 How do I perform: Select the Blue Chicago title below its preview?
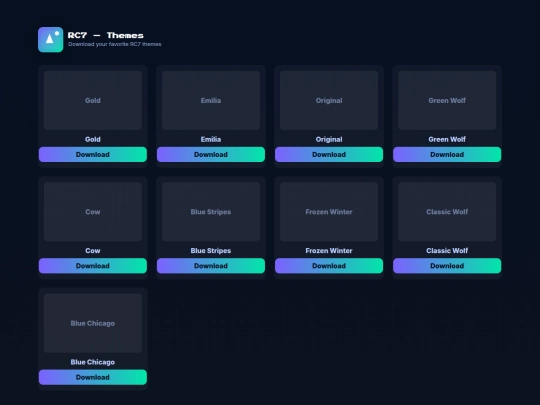93,362
